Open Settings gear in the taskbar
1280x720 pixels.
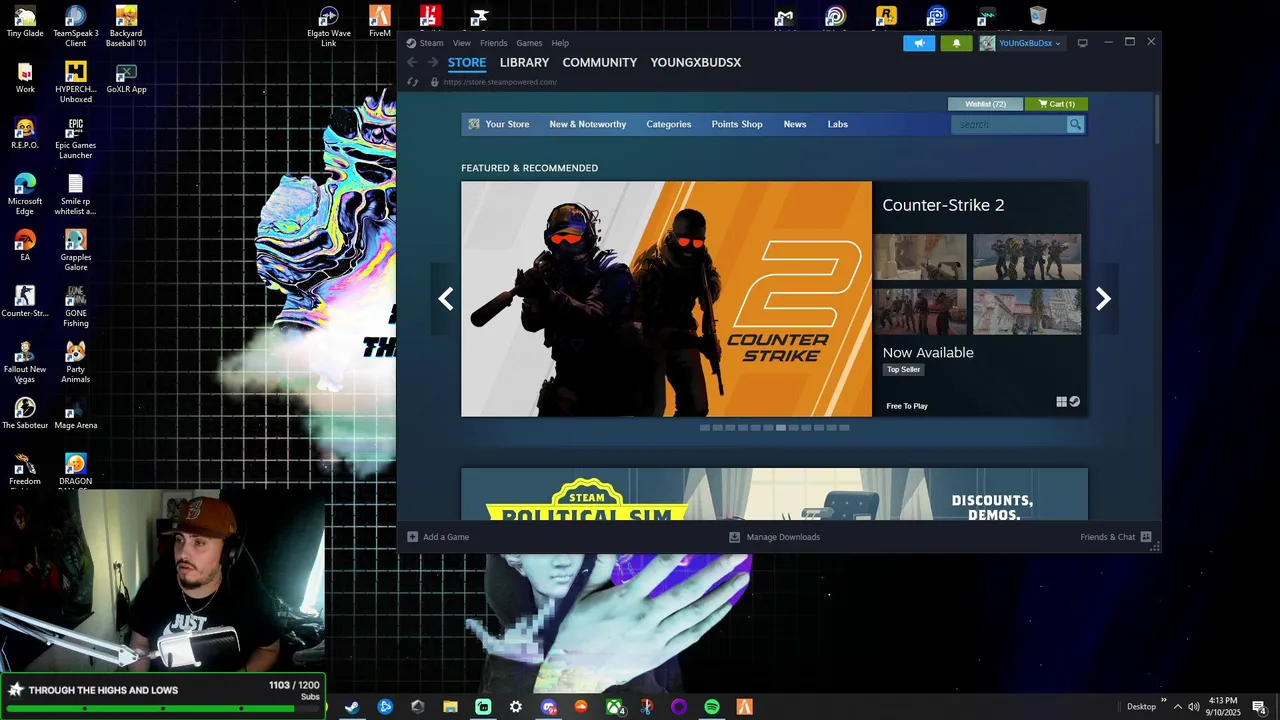coord(516,707)
